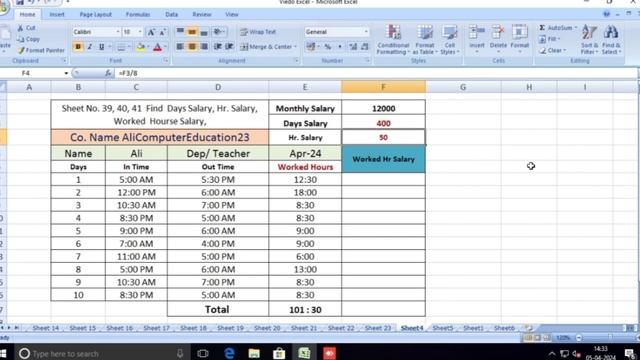
Task: Open the Insert ribbon tab
Action: [57, 14]
